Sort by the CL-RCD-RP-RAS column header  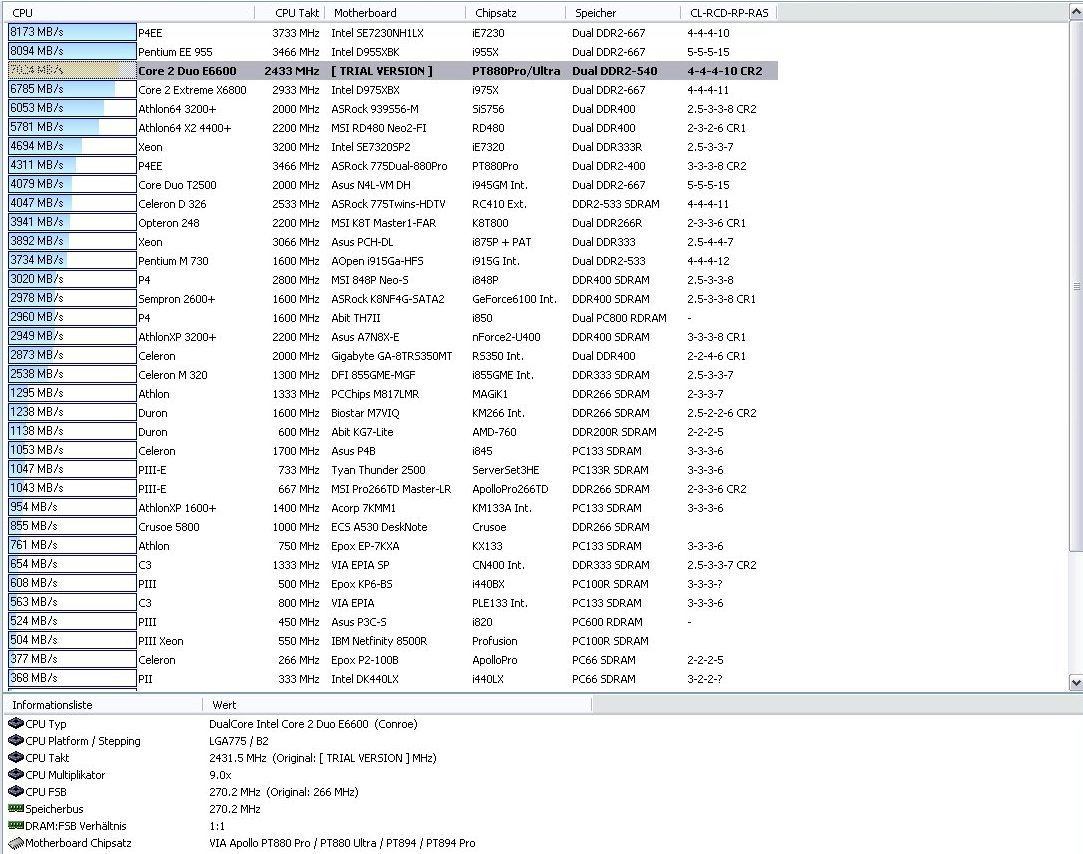point(729,12)
